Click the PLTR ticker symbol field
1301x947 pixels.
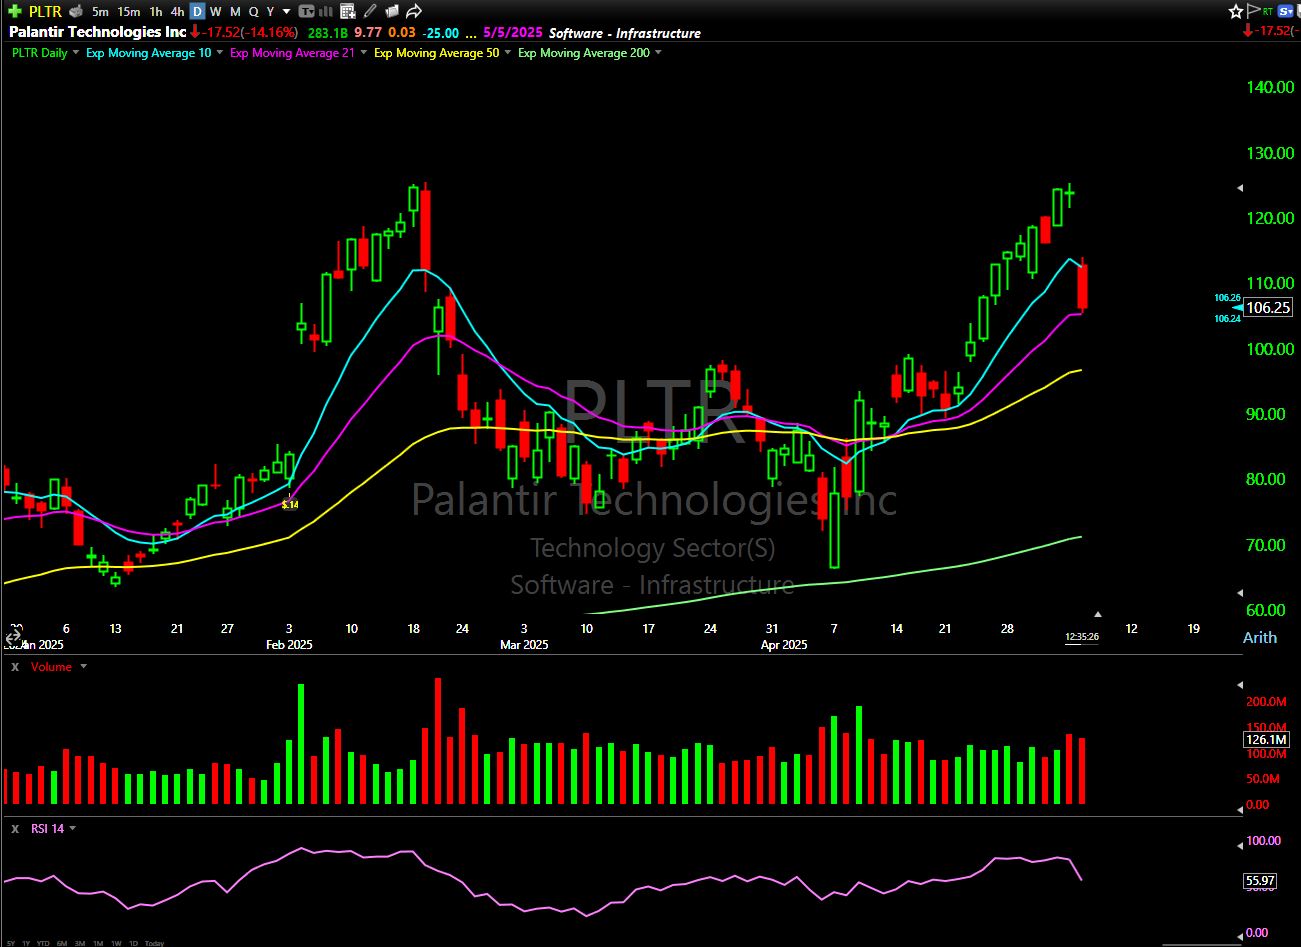pos(45,11)
